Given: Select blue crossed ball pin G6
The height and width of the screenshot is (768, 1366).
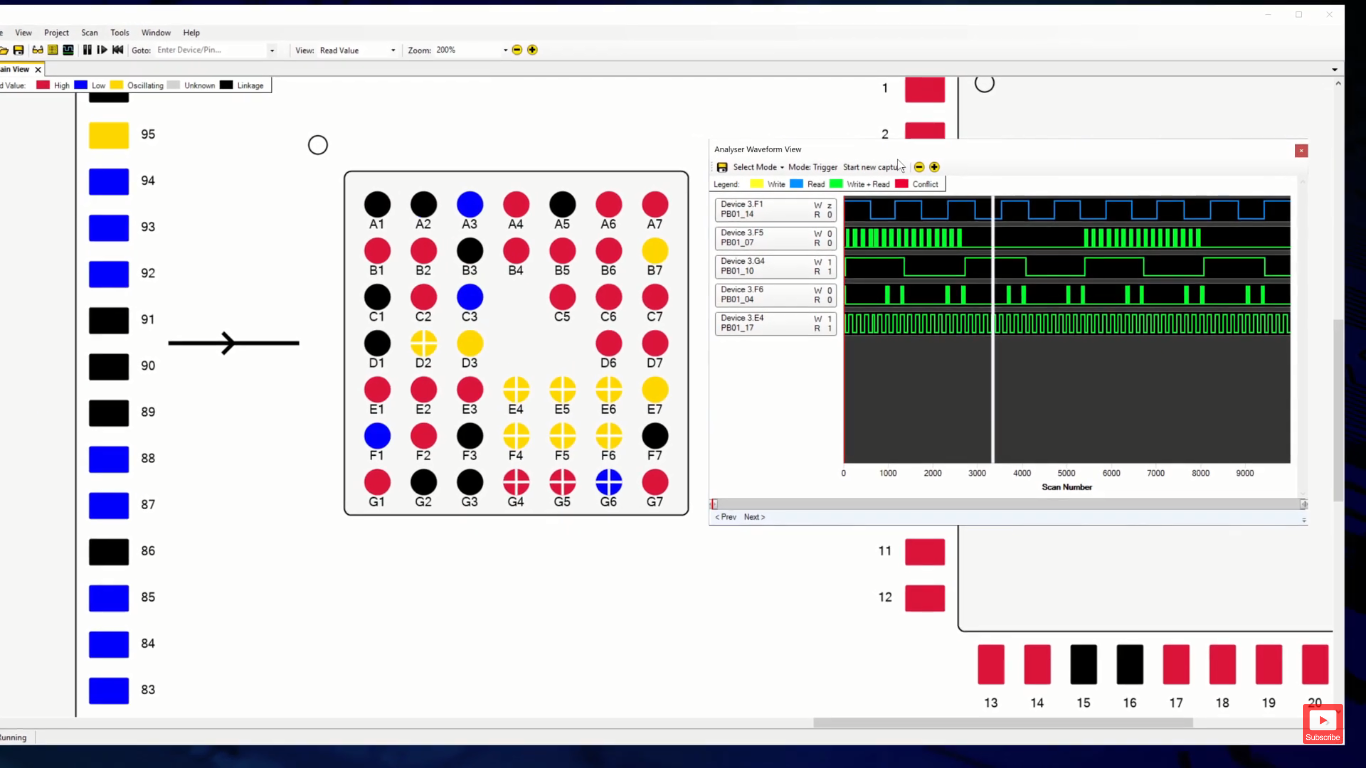Looking at the screenshot, I should pos(609,482).
